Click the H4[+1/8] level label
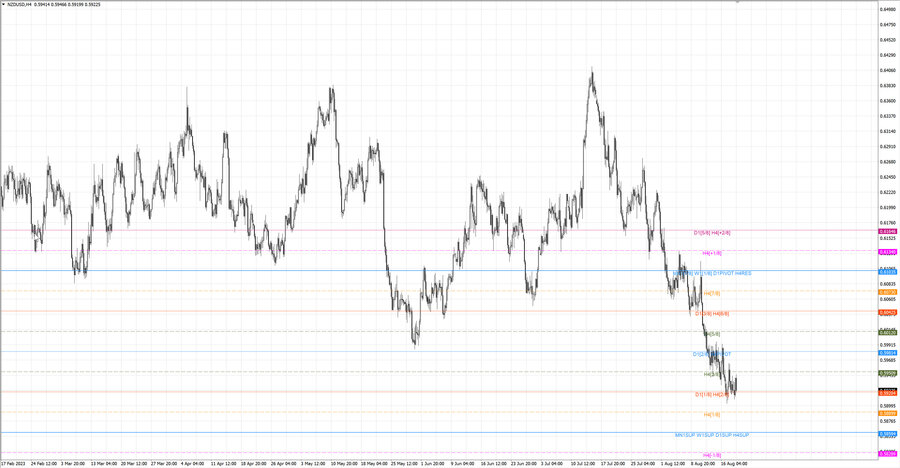The height and width of the screenshot is (468, 900). [712, 253]
